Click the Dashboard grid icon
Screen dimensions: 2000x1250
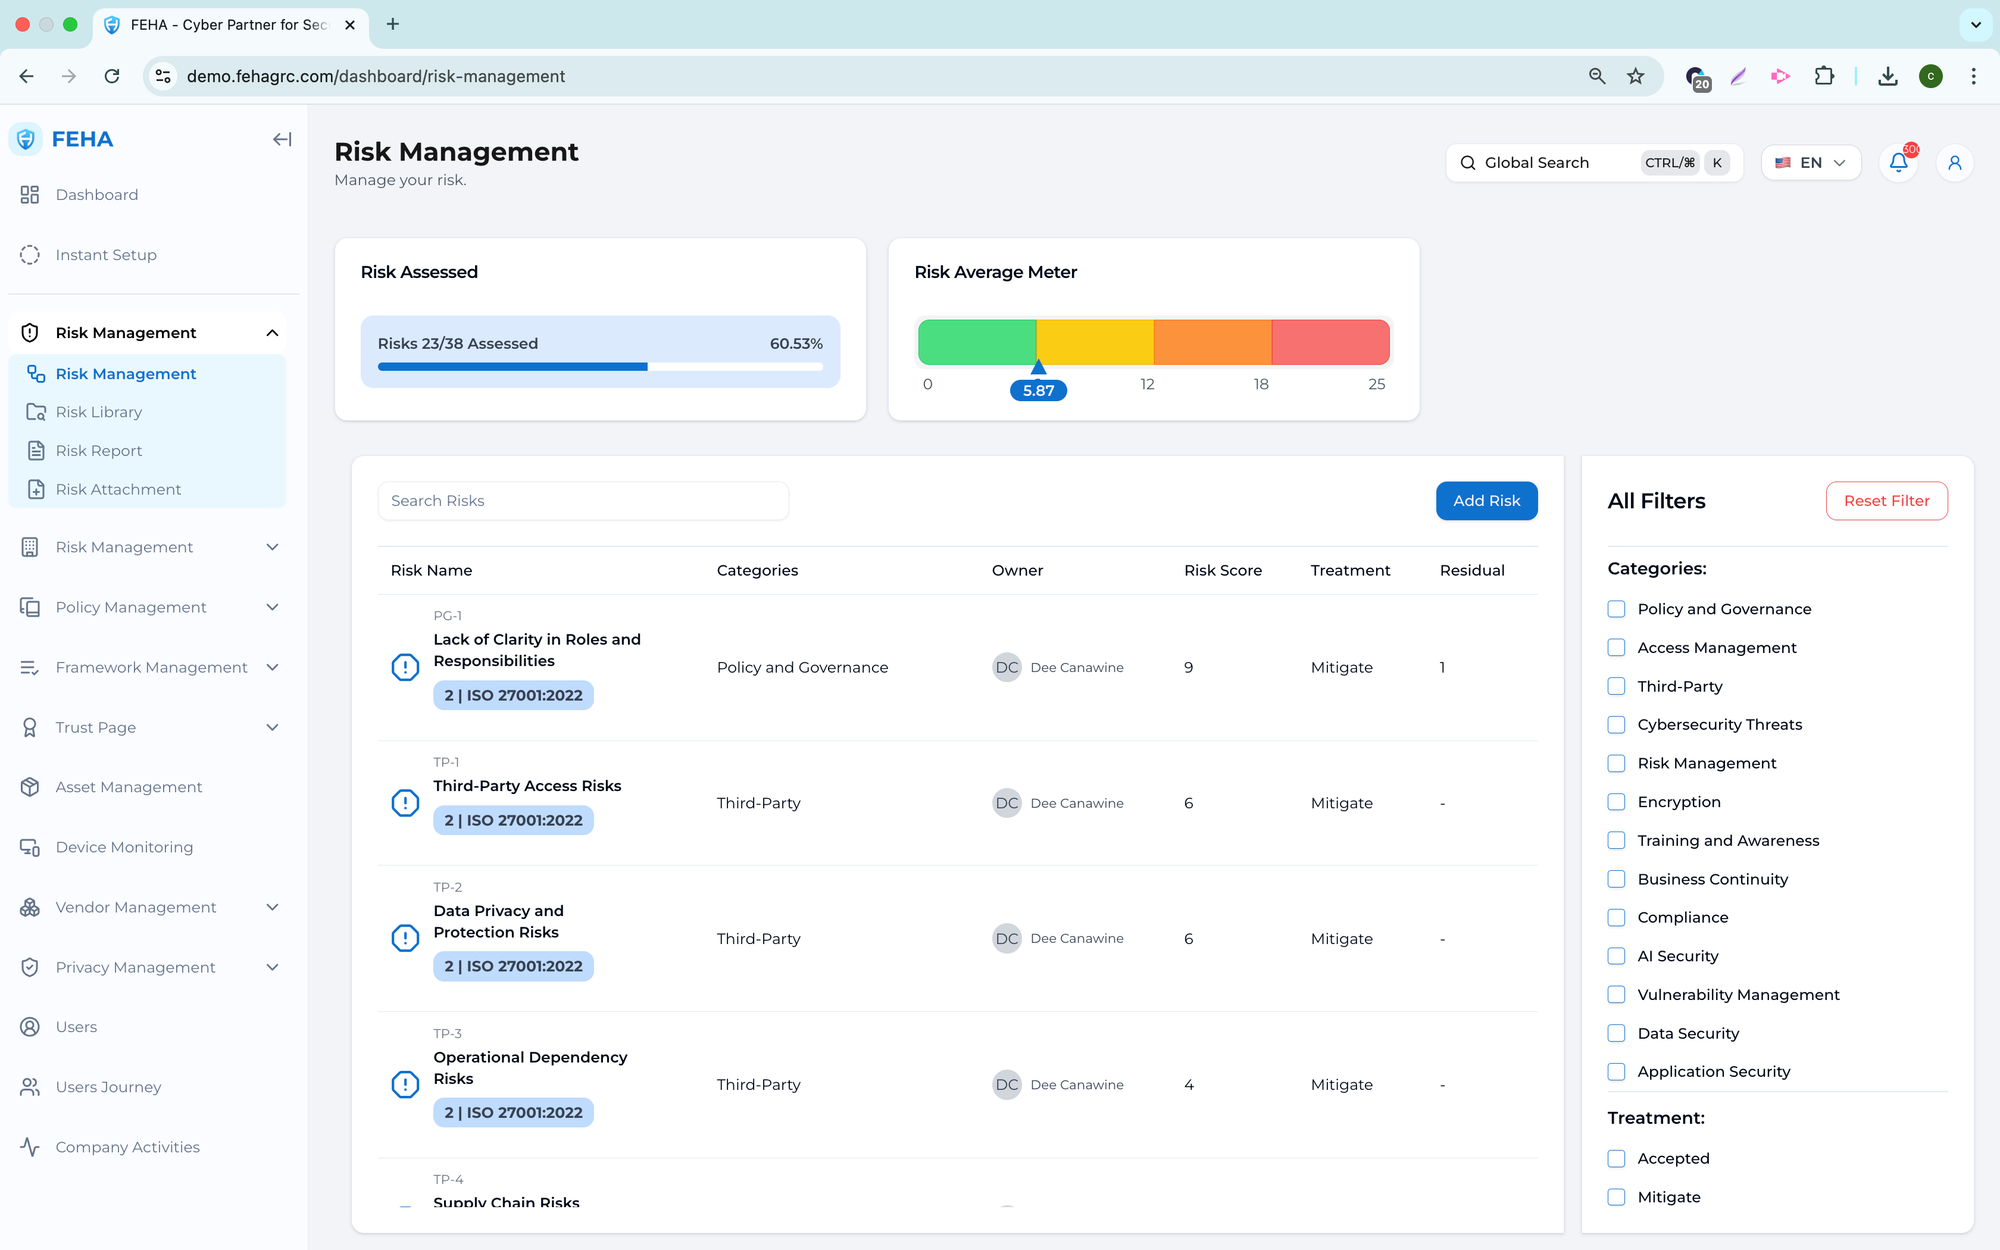(x=30, y=194)
